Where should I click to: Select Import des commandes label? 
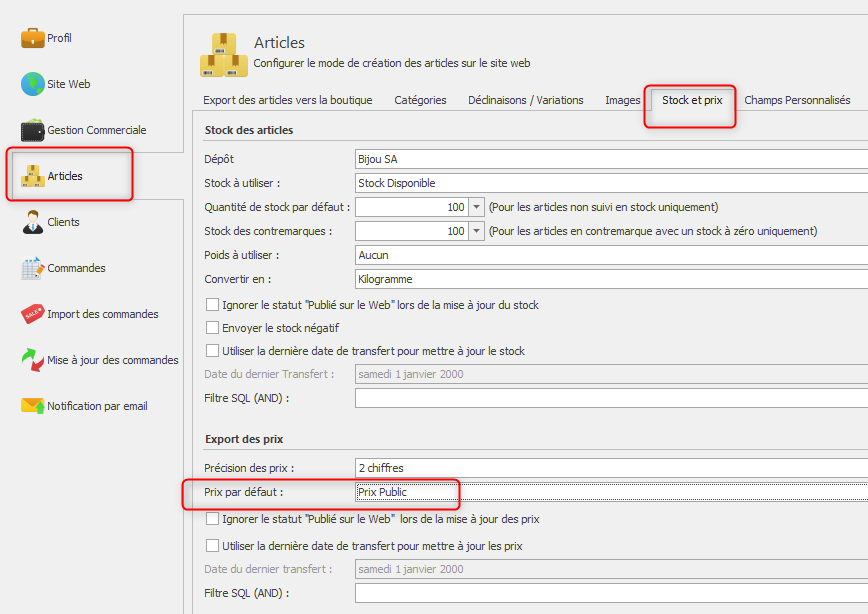[x=103, y=314]
